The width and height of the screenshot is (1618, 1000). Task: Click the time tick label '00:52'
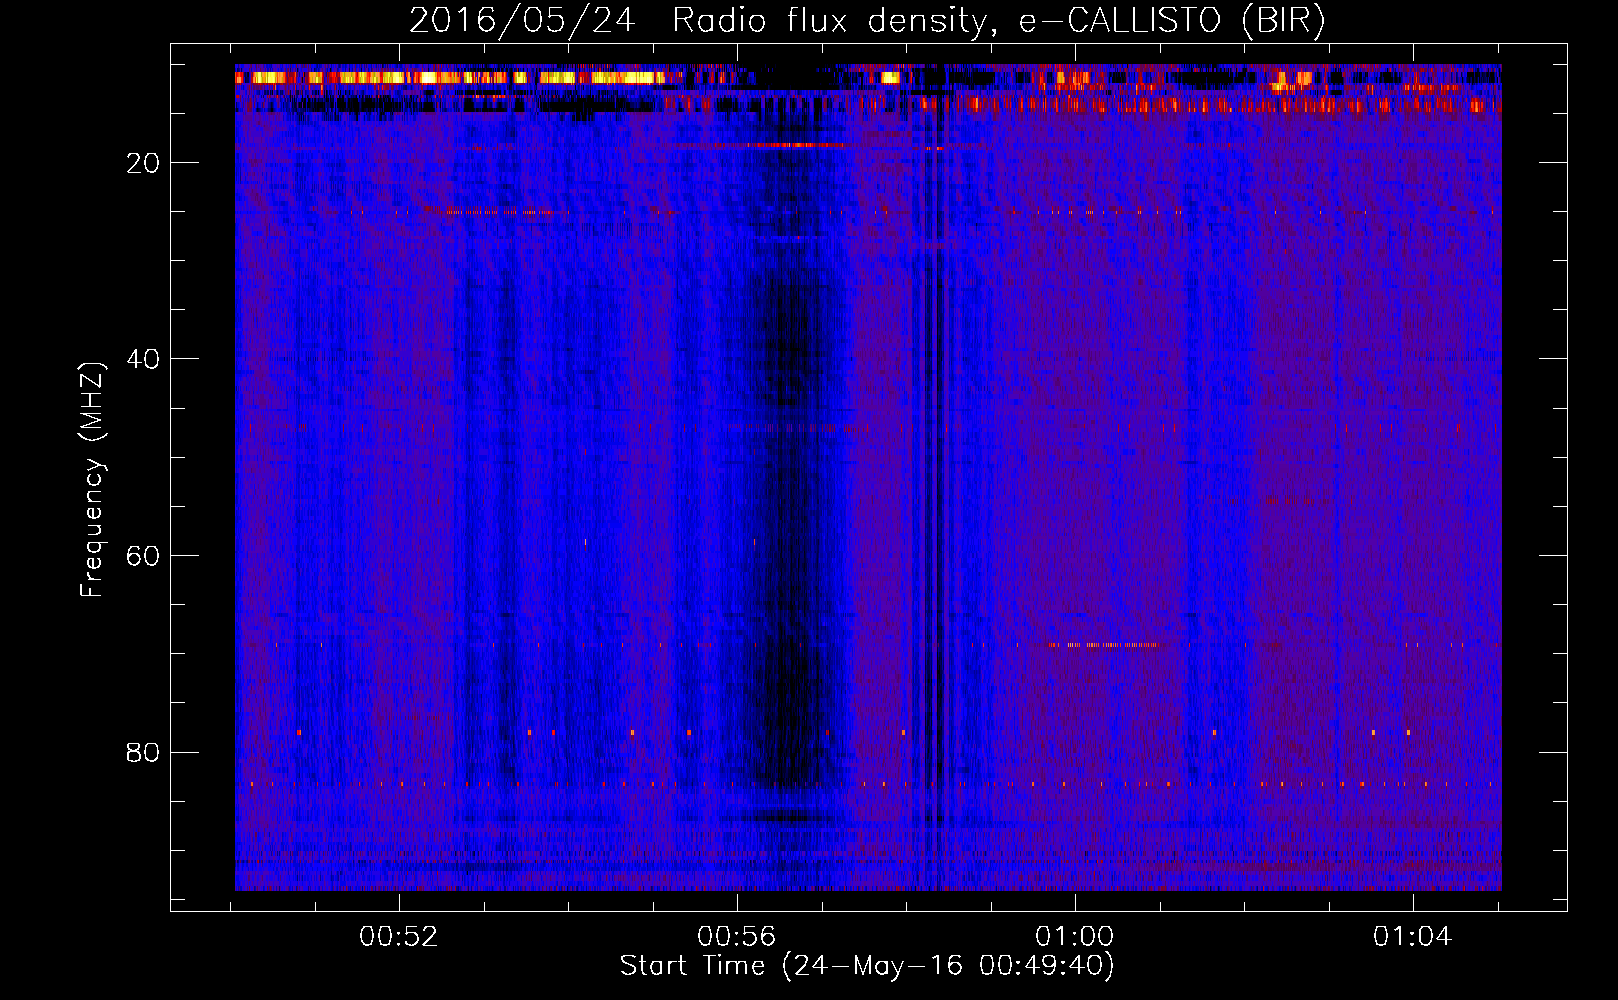coord(399,936)
